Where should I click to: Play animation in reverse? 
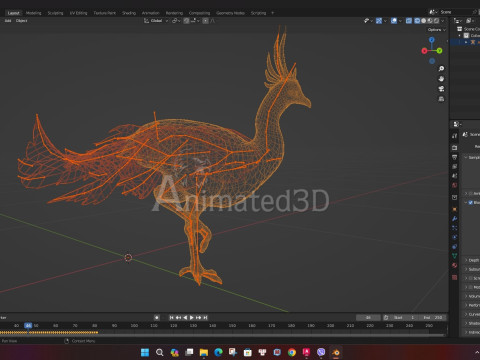click(185, 318)
